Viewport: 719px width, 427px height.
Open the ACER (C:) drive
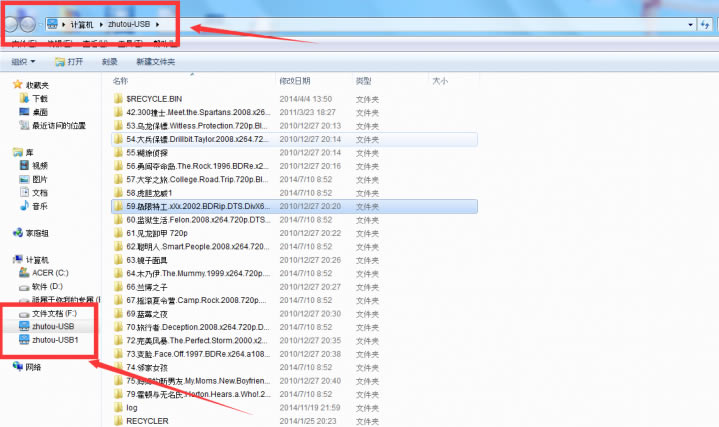coord(49,272)
